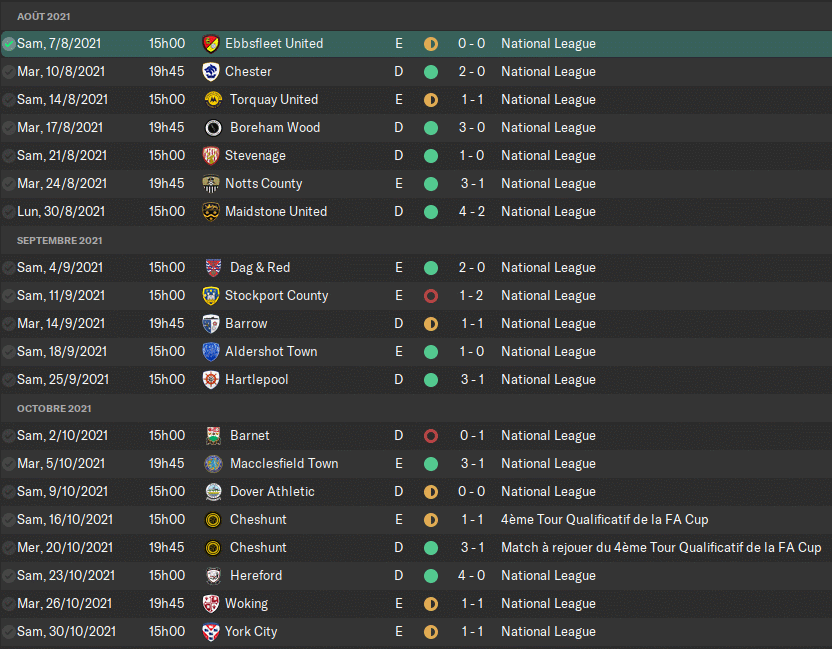Open the 4 - 2 score against Maidstone United
Screen dimensions: 832x649
[472, 212]
